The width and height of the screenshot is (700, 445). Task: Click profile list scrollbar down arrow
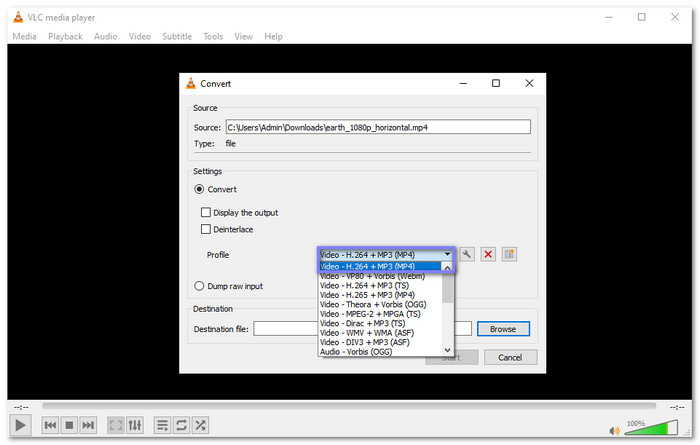tap(447, 351)
